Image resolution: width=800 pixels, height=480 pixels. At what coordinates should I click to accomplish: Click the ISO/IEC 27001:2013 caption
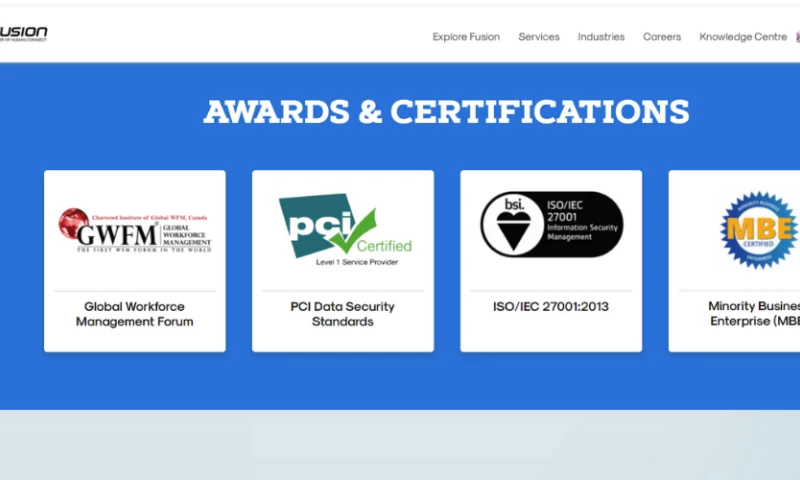click(x=551, y=306)
